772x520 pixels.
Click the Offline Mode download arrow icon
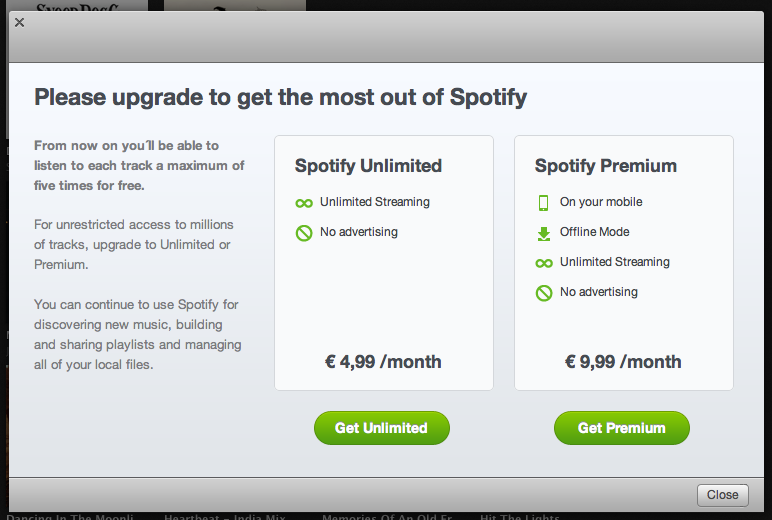click(544, 233)
